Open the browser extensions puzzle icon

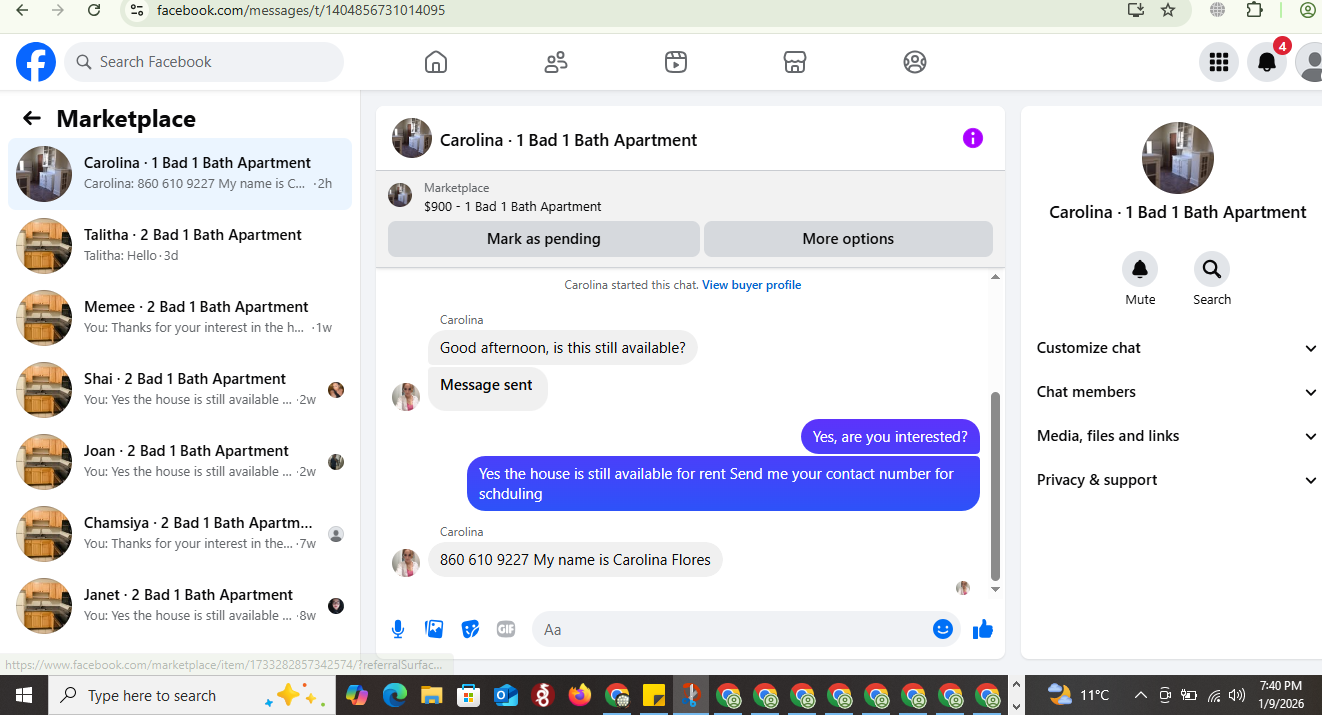(x=1254, y=10)
